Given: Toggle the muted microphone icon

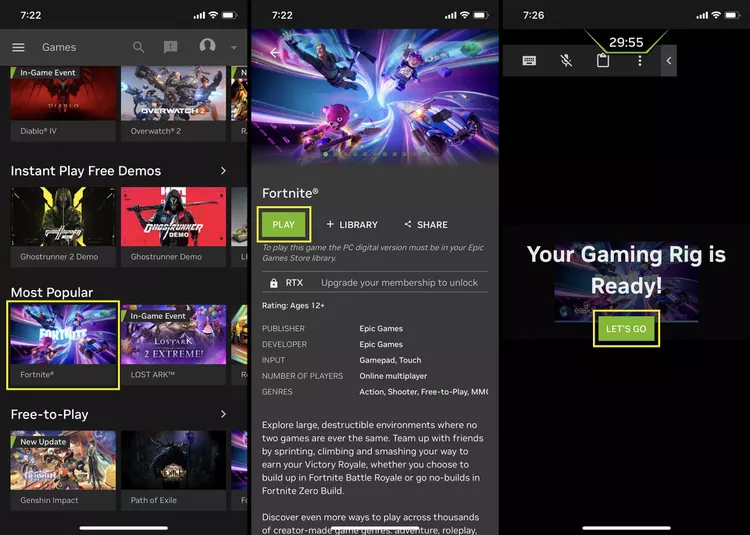Looking at the screenshot, I should click(566, 61).
